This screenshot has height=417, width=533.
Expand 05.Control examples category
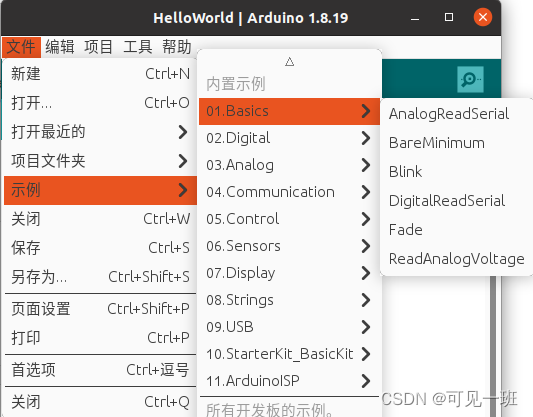[289, 219]
